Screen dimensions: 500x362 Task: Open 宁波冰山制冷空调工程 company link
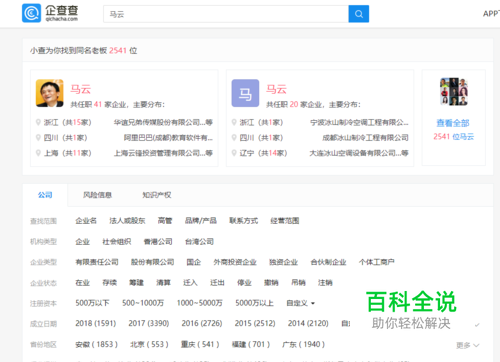(x=359, y=122)
